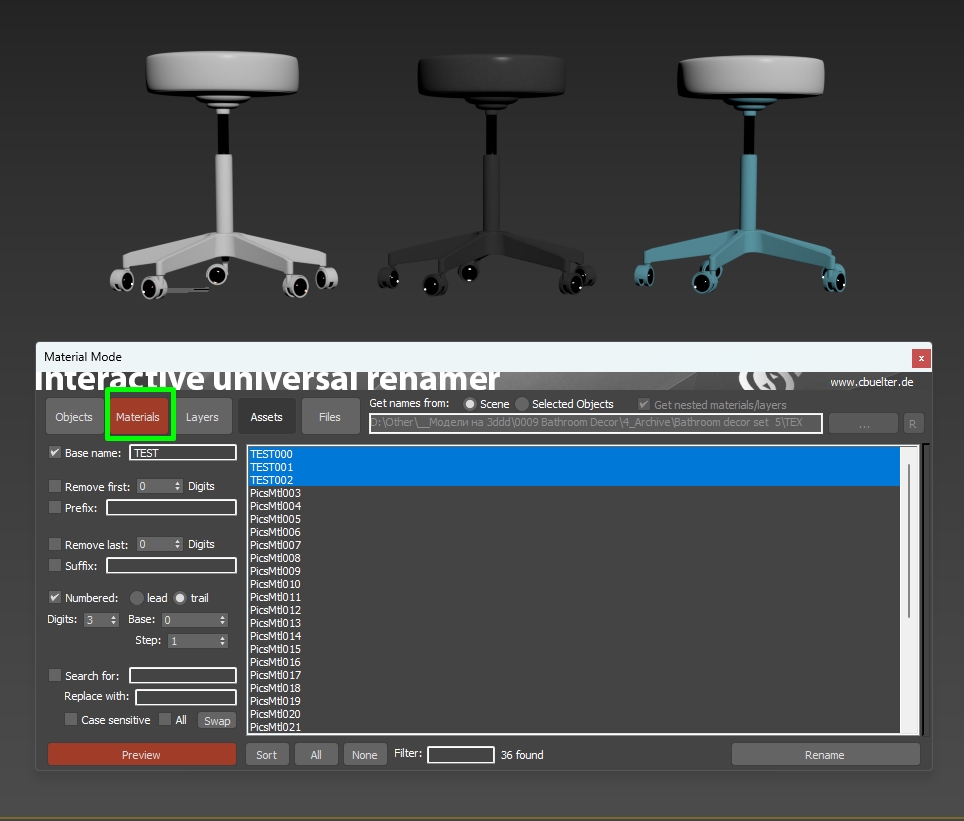Screen dimensions: 964x821
Task: Select PicsMtl012 in the list
Action: coord(574,609)
